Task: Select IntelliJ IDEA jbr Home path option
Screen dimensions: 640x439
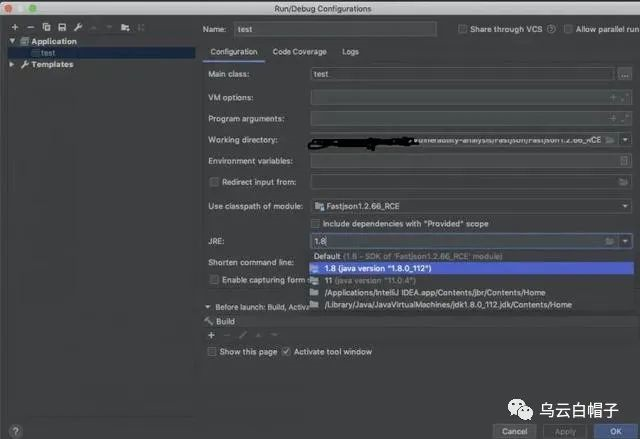Action: click(471, 293)
